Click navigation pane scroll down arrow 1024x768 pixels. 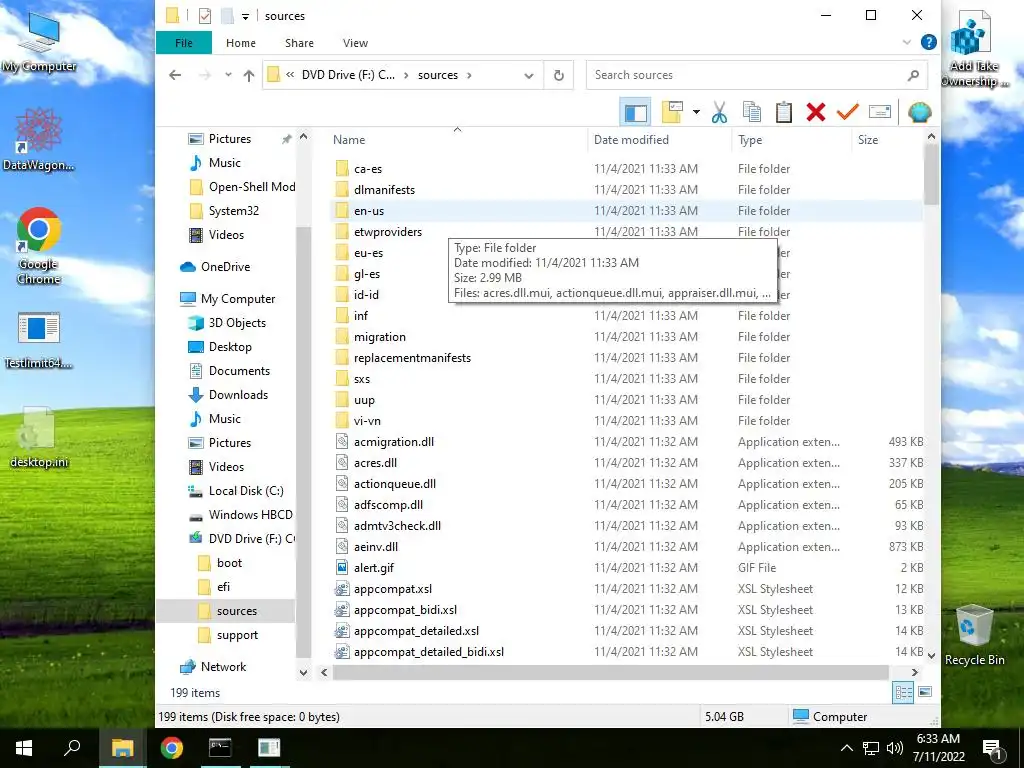click(303, 672)
